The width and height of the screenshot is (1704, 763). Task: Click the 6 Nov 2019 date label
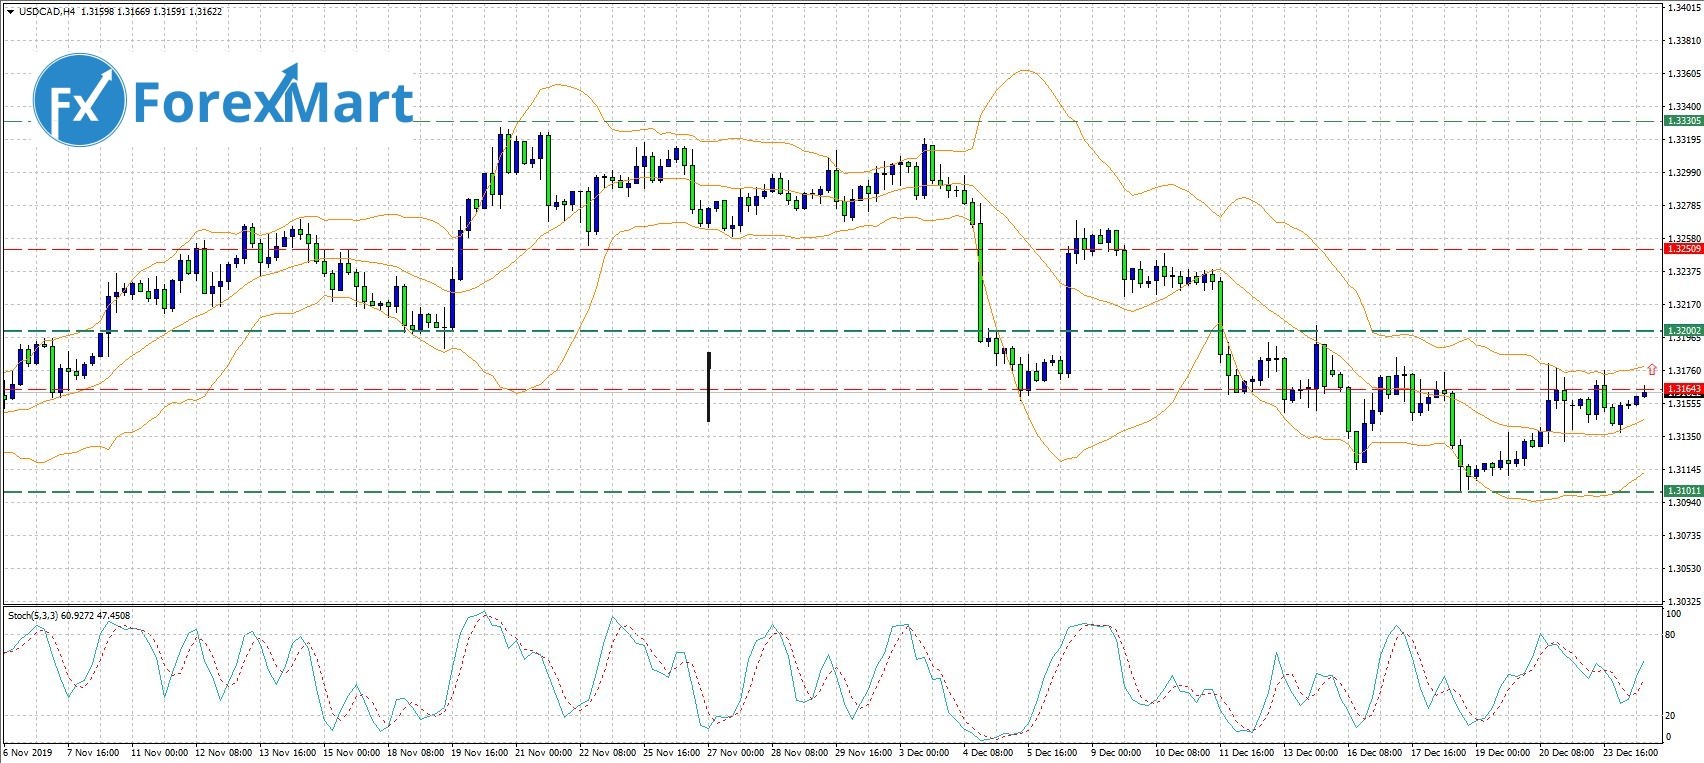[x=28, y=752]
